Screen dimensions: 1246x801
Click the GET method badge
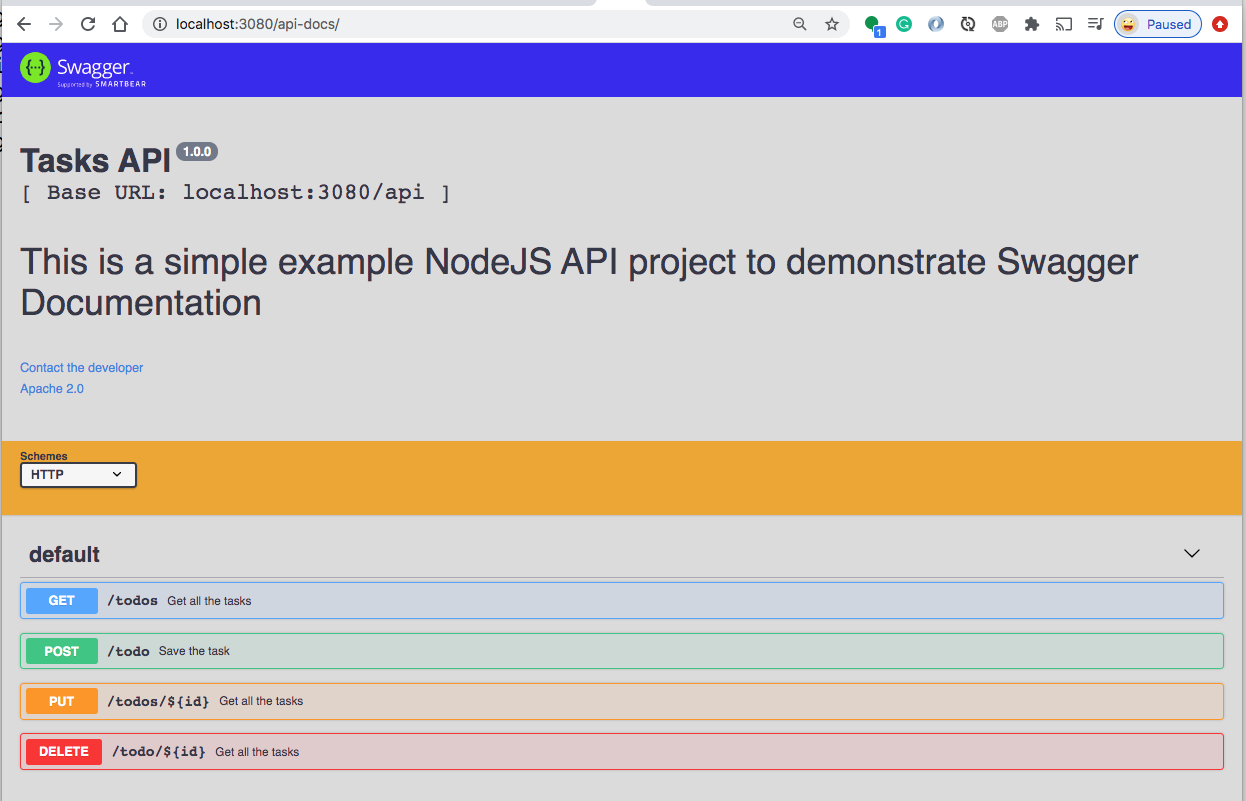tap(61, 600)
